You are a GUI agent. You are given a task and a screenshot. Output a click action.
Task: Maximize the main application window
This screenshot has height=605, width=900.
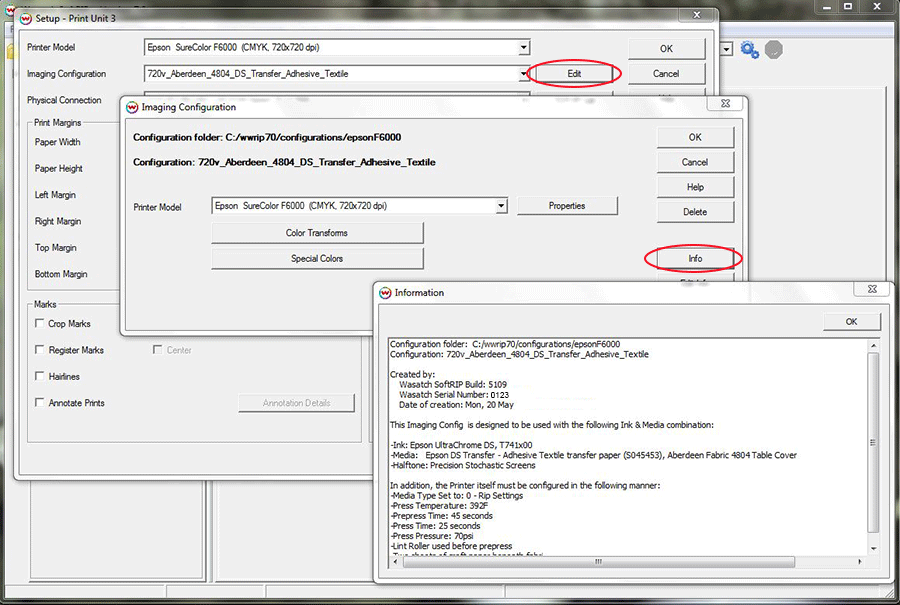tap(848, 6)
